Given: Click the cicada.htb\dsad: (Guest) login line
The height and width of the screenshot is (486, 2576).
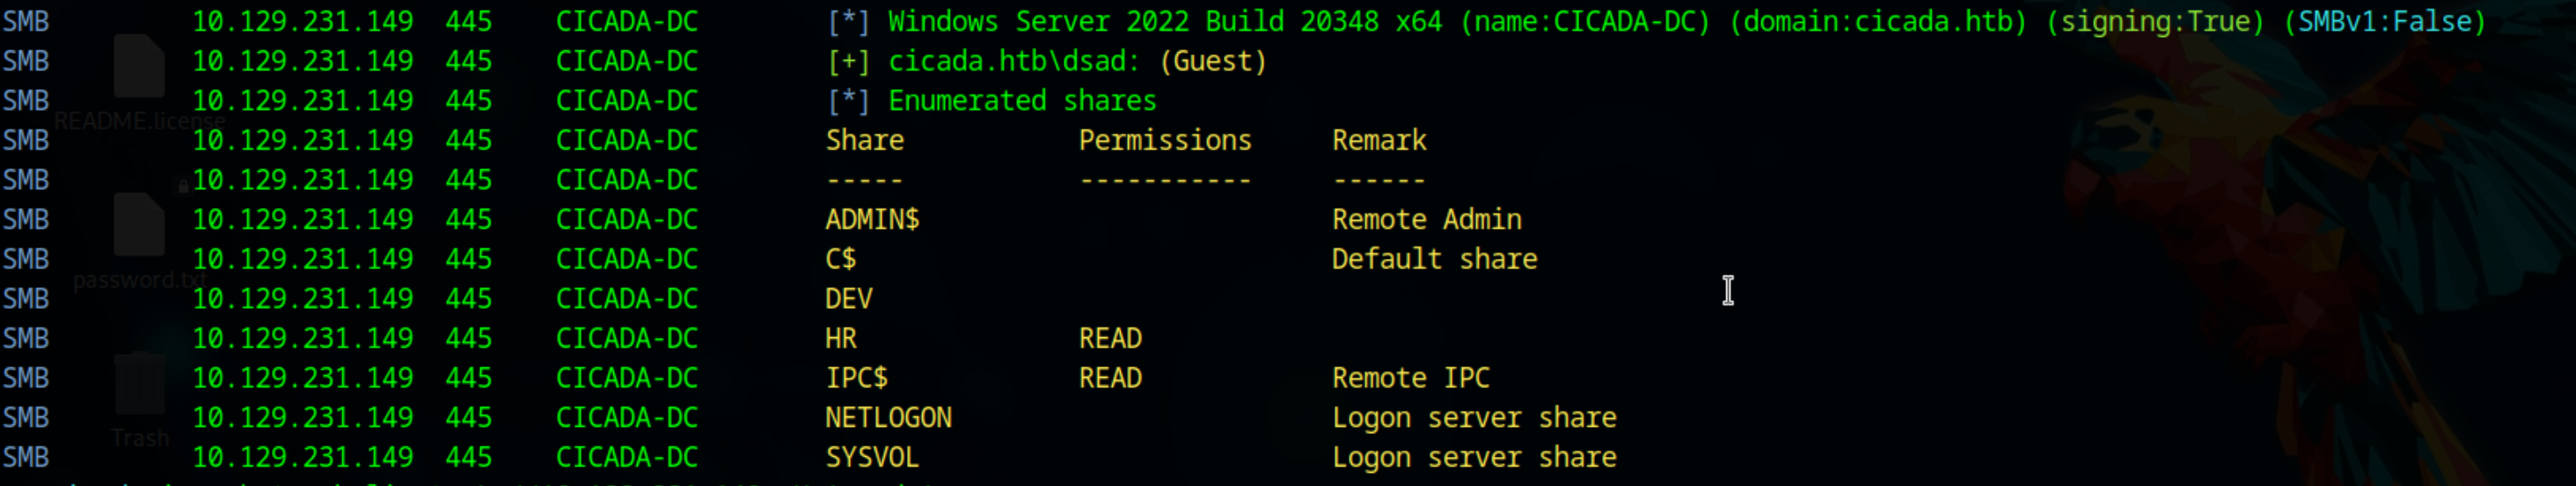Looking at the screenshot, I should click(1077, 62).
